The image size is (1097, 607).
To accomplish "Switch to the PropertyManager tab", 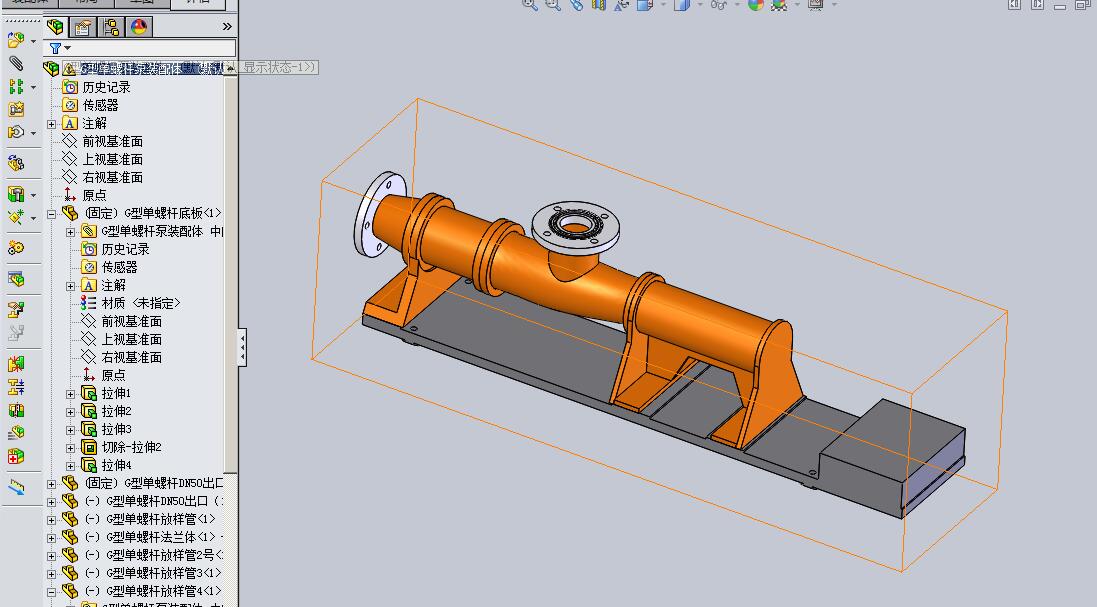I will click(x=83, y=27).
